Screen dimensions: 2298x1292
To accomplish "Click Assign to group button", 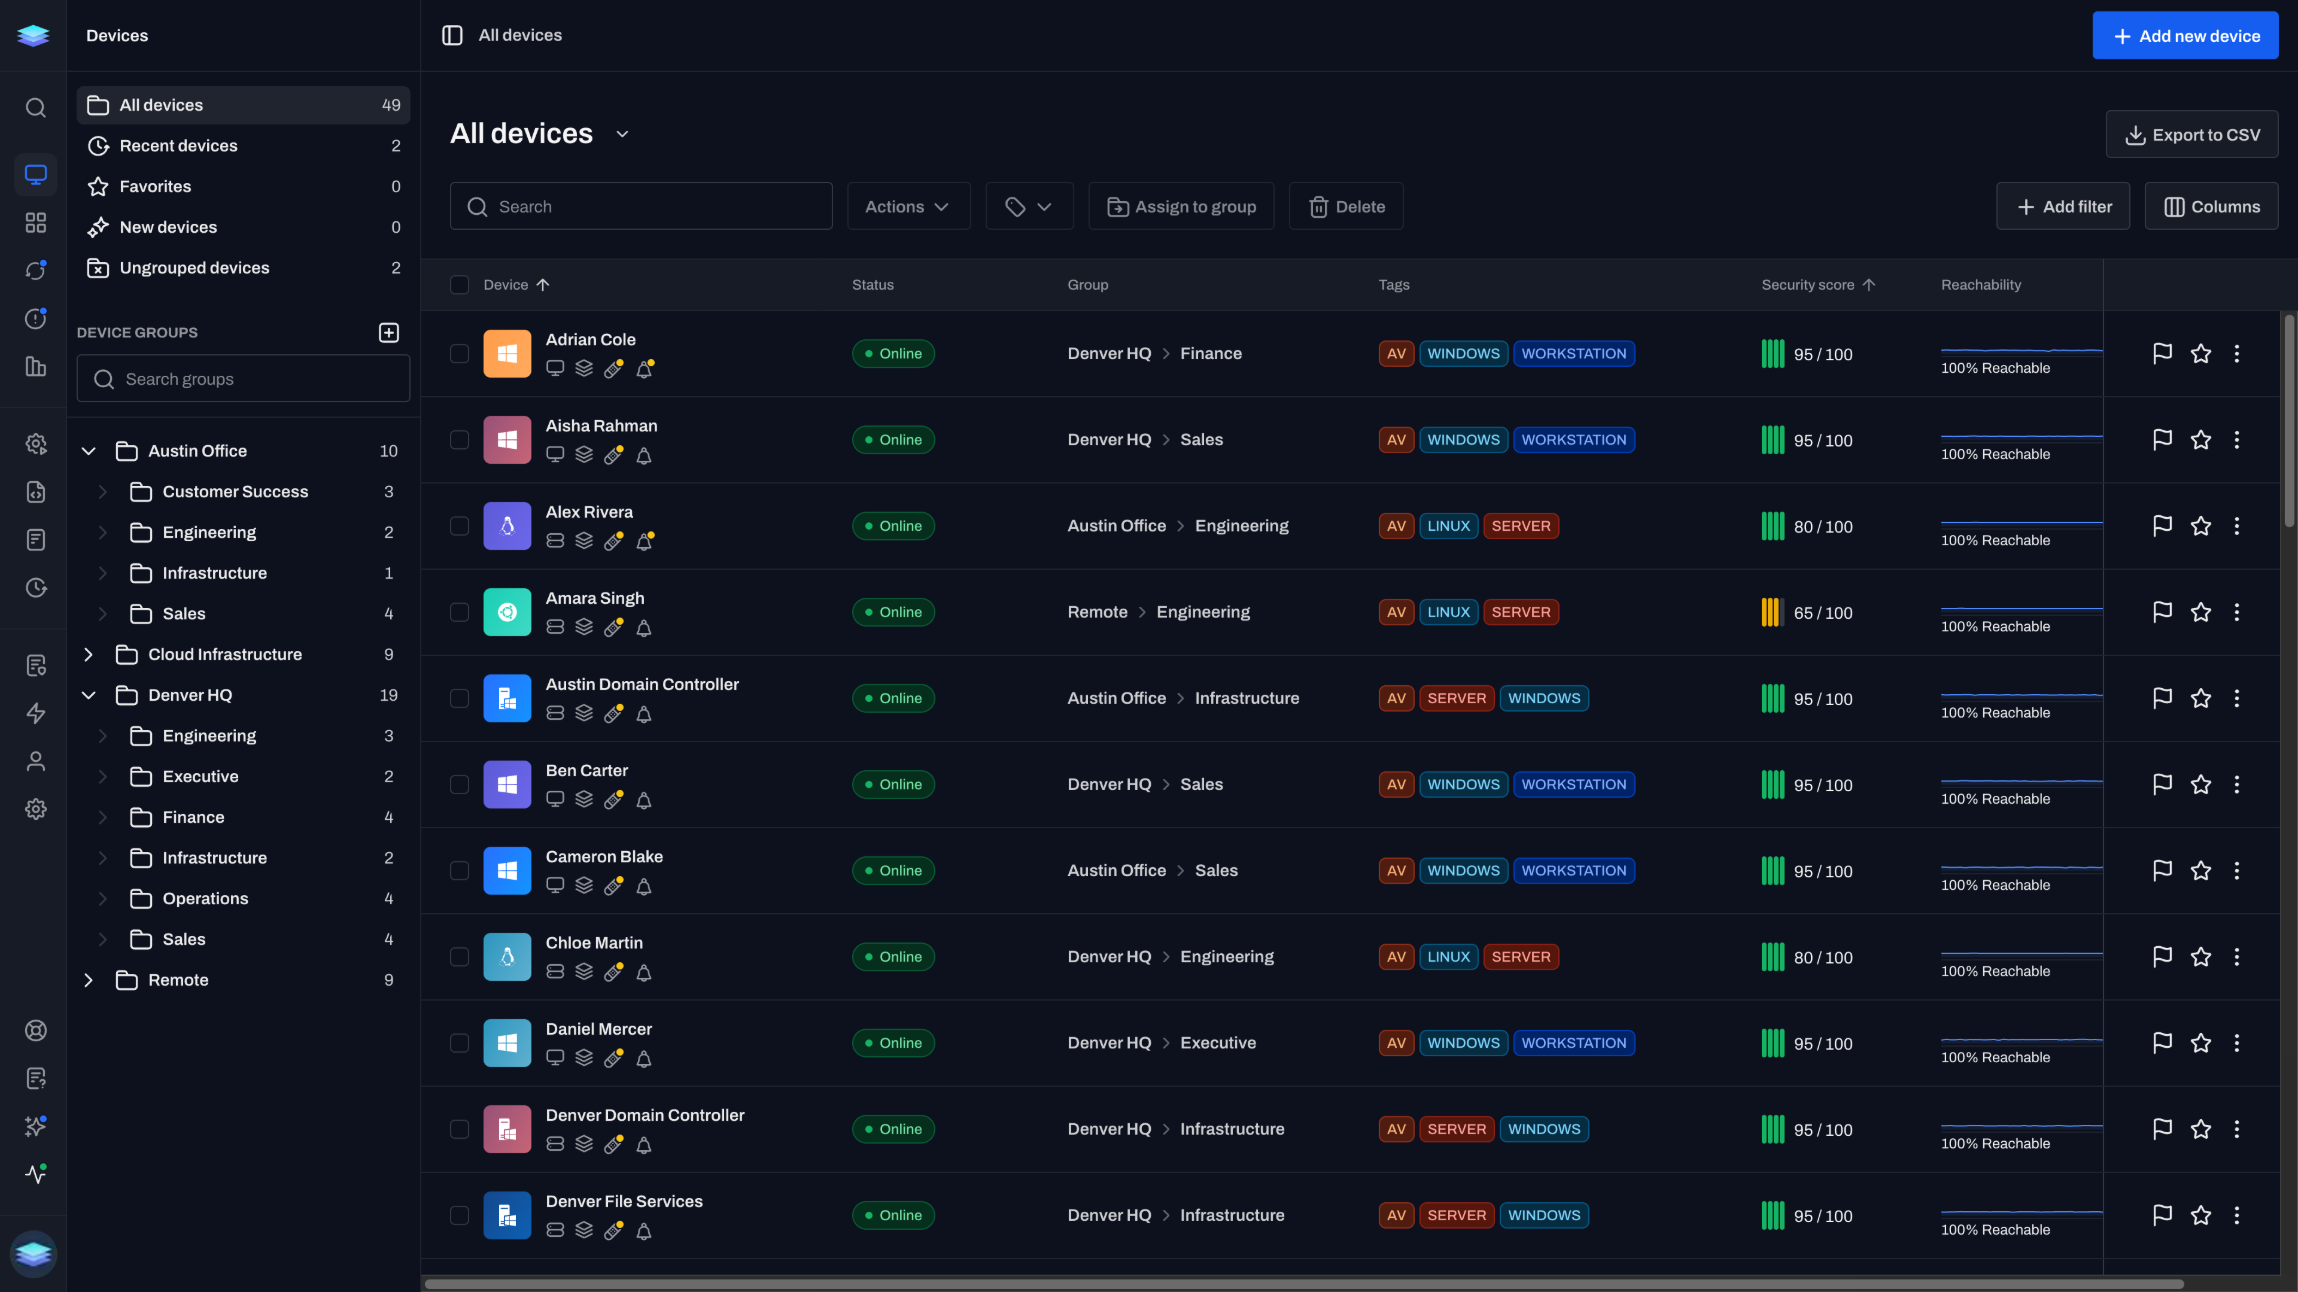I will pos(1181,206).
